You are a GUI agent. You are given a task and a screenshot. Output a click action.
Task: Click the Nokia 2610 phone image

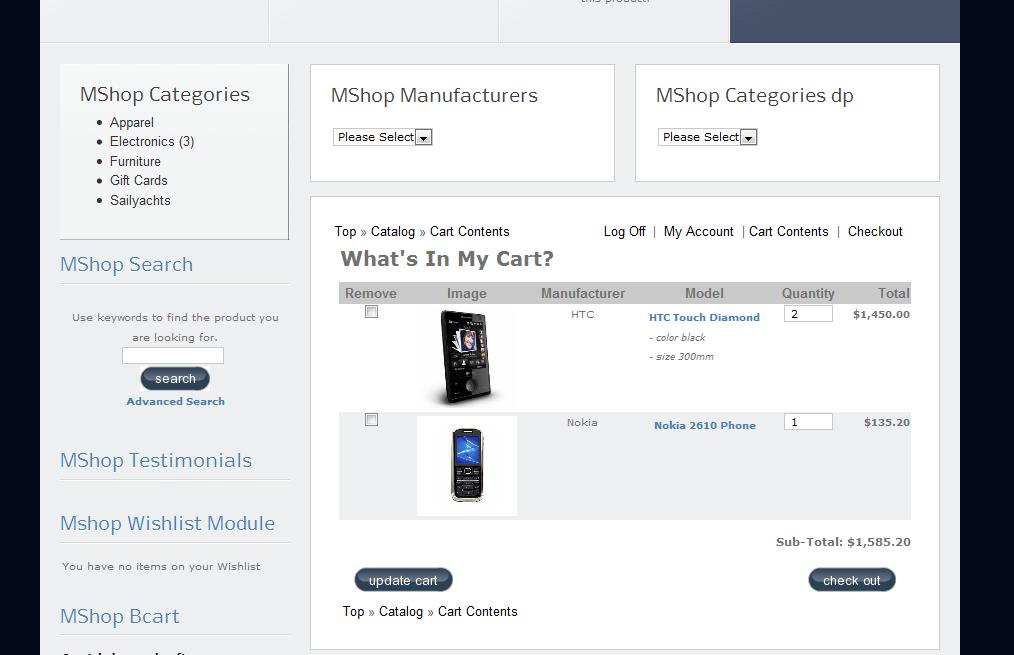(467, 466)
